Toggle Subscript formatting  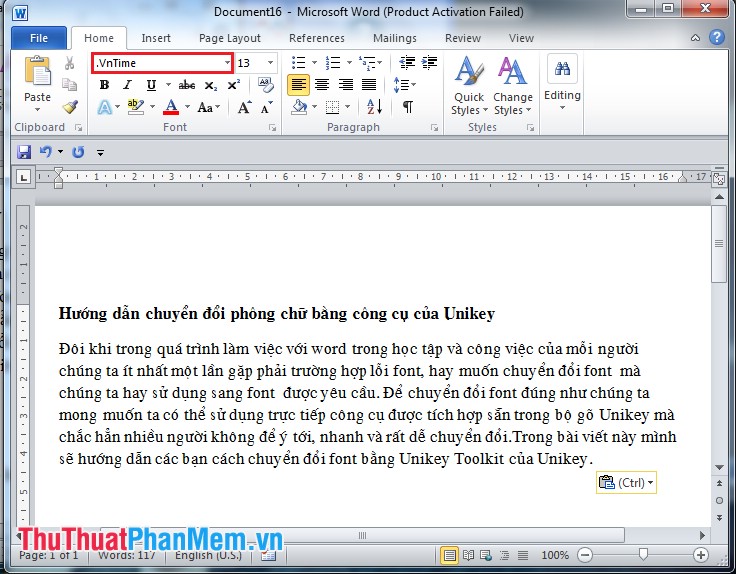(210, 85)
